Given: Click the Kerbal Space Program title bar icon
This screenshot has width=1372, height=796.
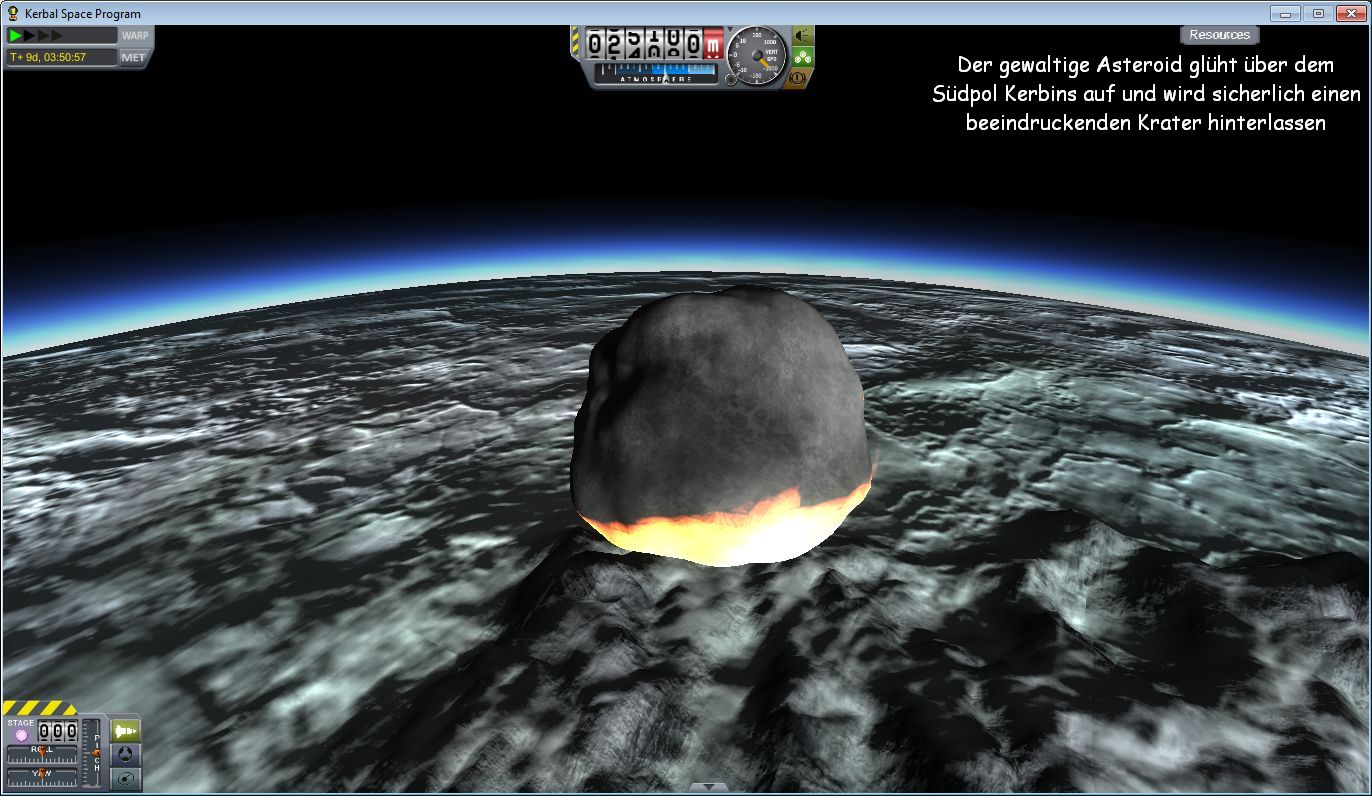Looking at the screenshot, I should (x=13, y=13).
